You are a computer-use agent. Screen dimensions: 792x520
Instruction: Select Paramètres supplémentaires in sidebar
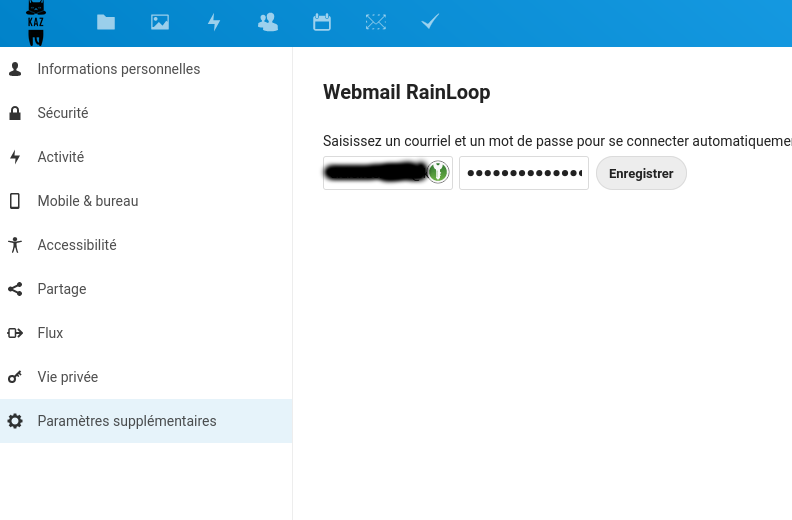tap(127, 421)
